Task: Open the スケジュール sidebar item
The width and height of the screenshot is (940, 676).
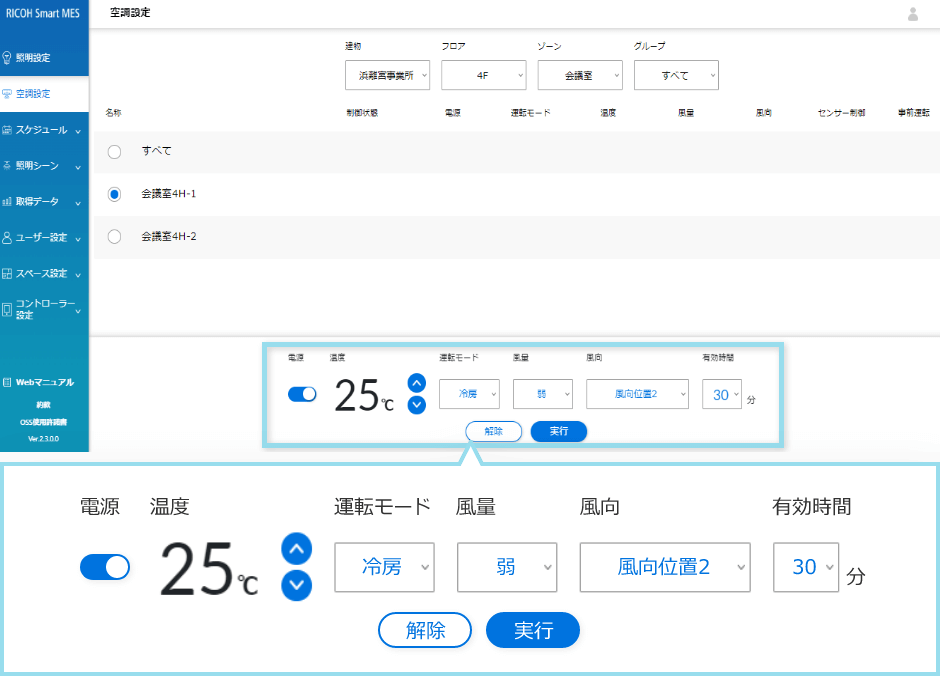Action: click(x=39, y=130)
